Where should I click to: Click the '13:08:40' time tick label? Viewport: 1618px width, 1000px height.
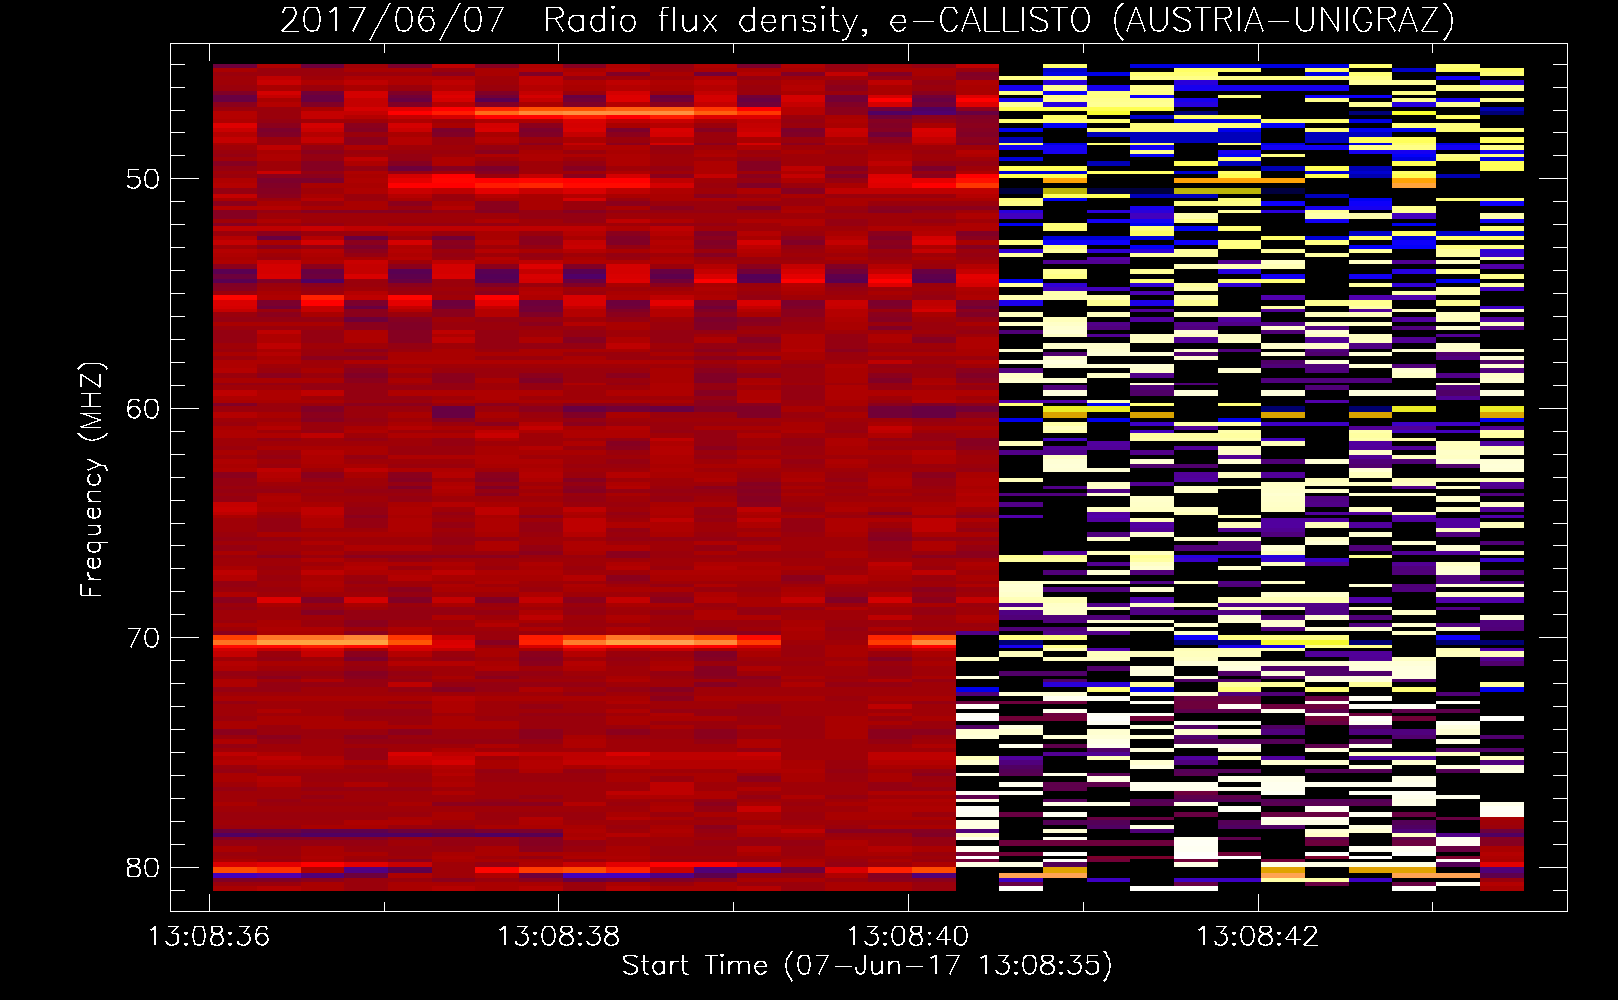click(x=908, y=937)
